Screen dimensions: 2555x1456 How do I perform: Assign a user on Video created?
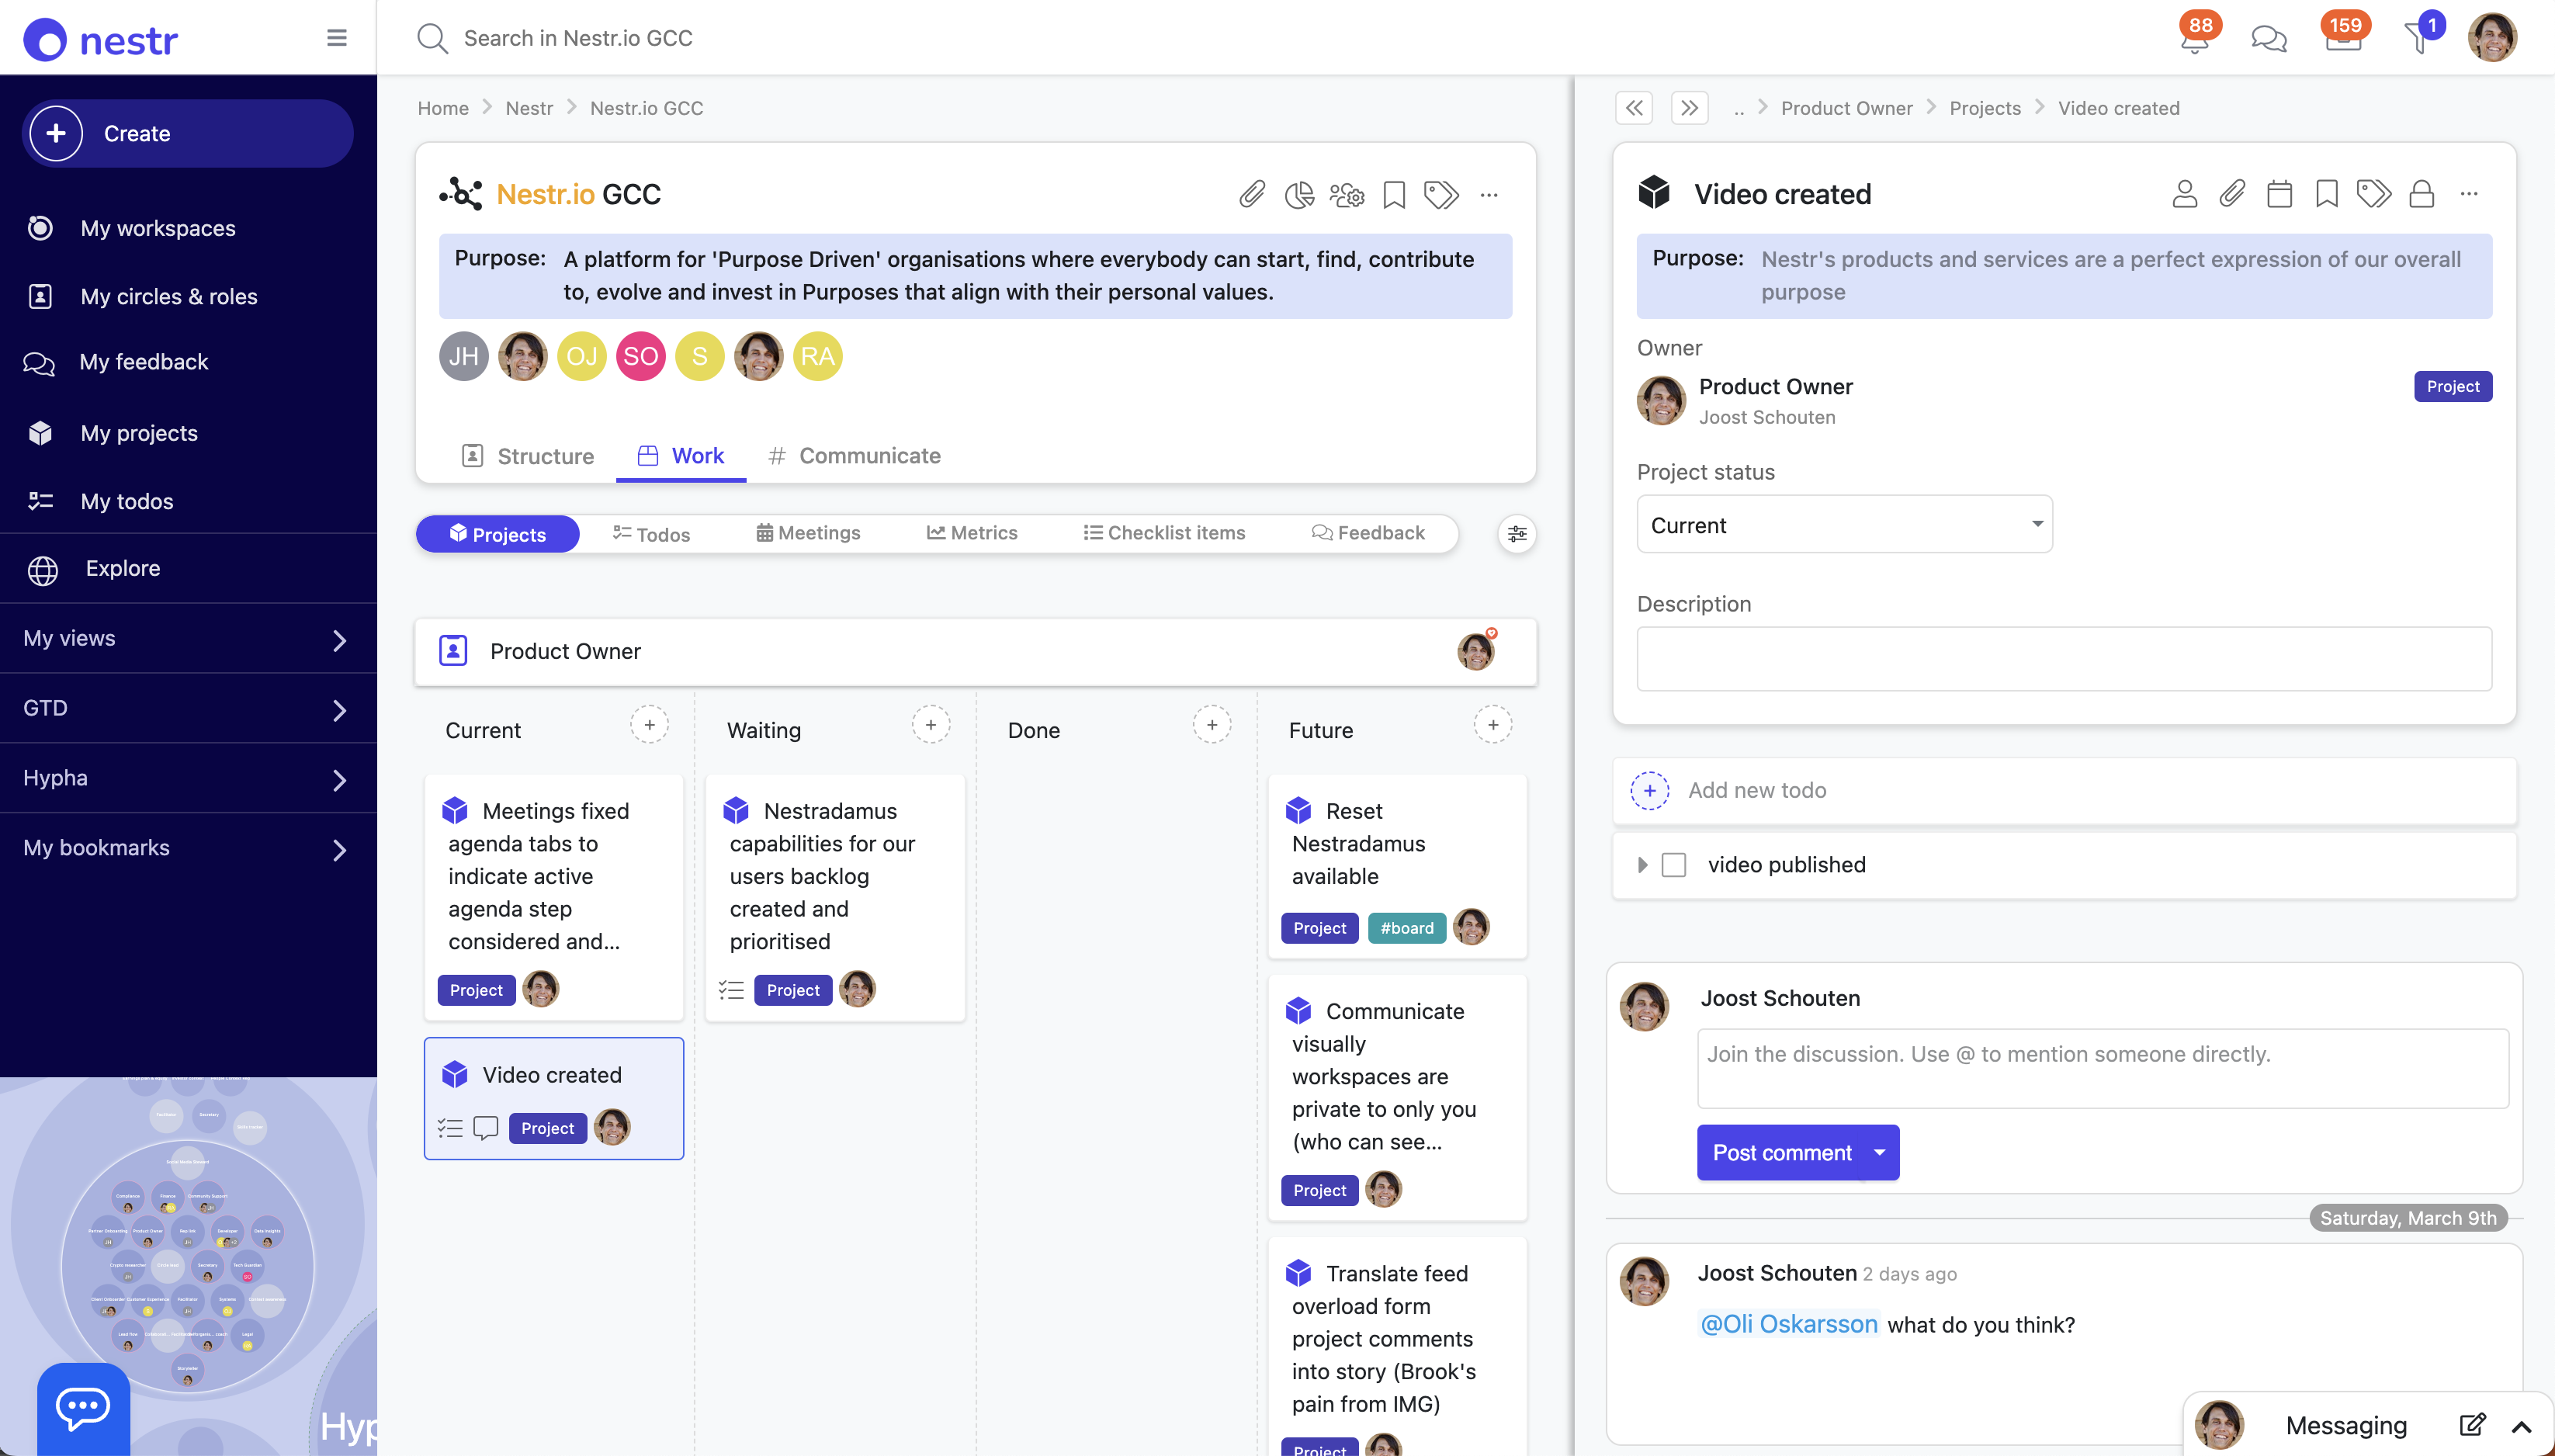2184,193
